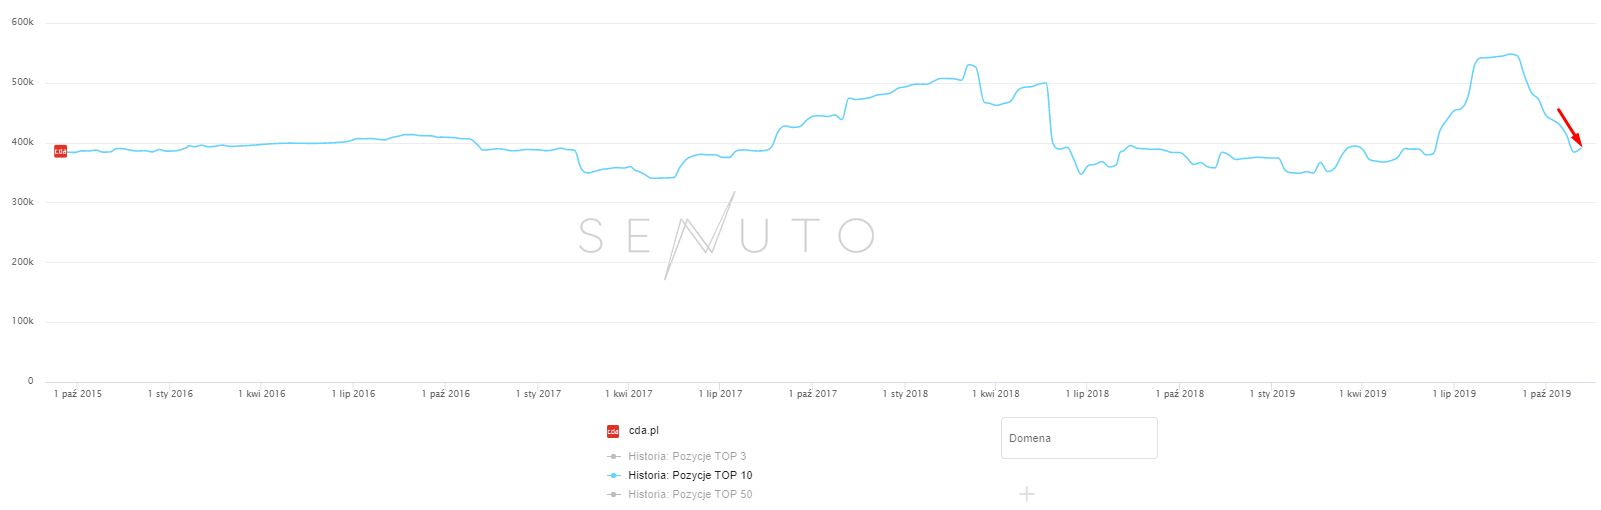Select the 1 lip 2019 date tick
Image resolution: width=1601 pixels, height=510 pixels.
coord(1454,394)
